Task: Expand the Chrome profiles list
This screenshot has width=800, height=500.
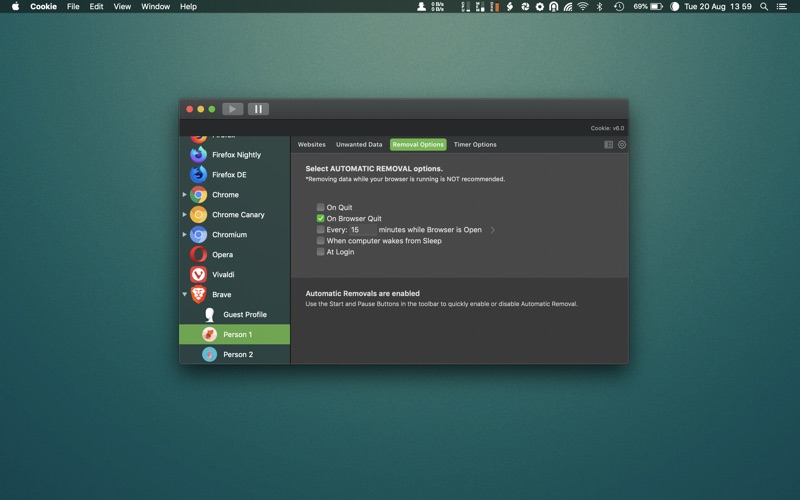Action: click(185, 195)
